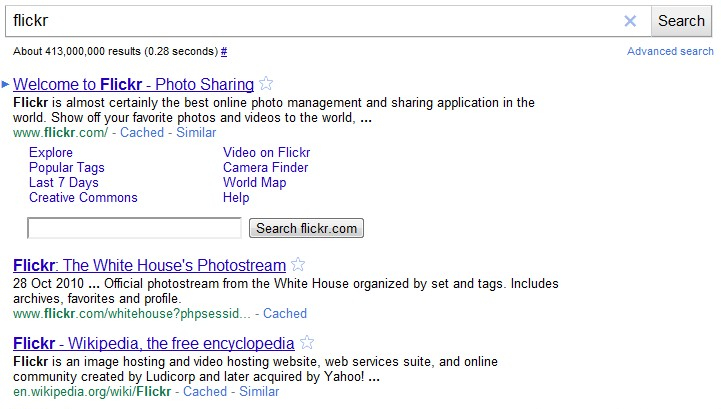Click the 28 Oct 2010 date text
Viewport: 721px width, 409px height.
[48, 283]
